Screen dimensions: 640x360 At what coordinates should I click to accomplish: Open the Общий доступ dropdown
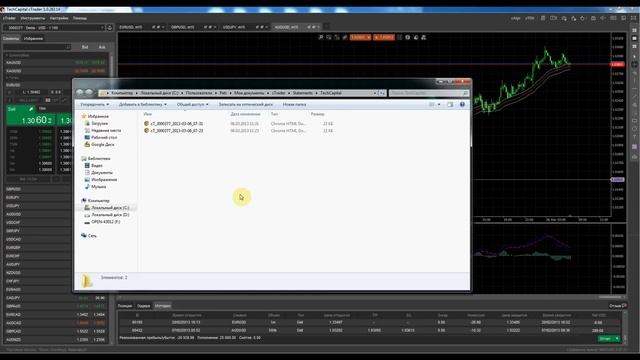pos(192,104)
